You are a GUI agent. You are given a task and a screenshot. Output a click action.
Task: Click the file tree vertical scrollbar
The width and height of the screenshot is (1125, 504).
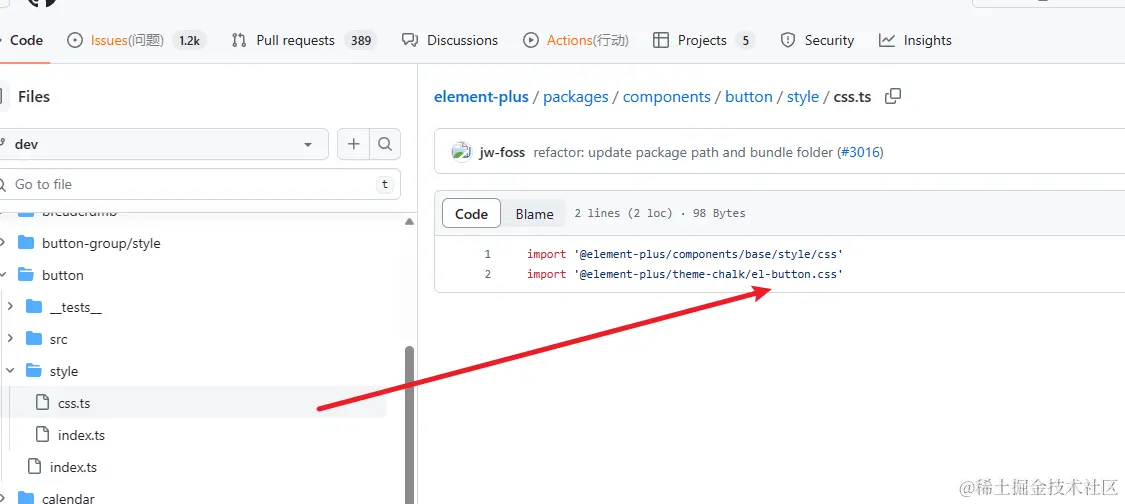pyautogui.click(x=409, y=420)
